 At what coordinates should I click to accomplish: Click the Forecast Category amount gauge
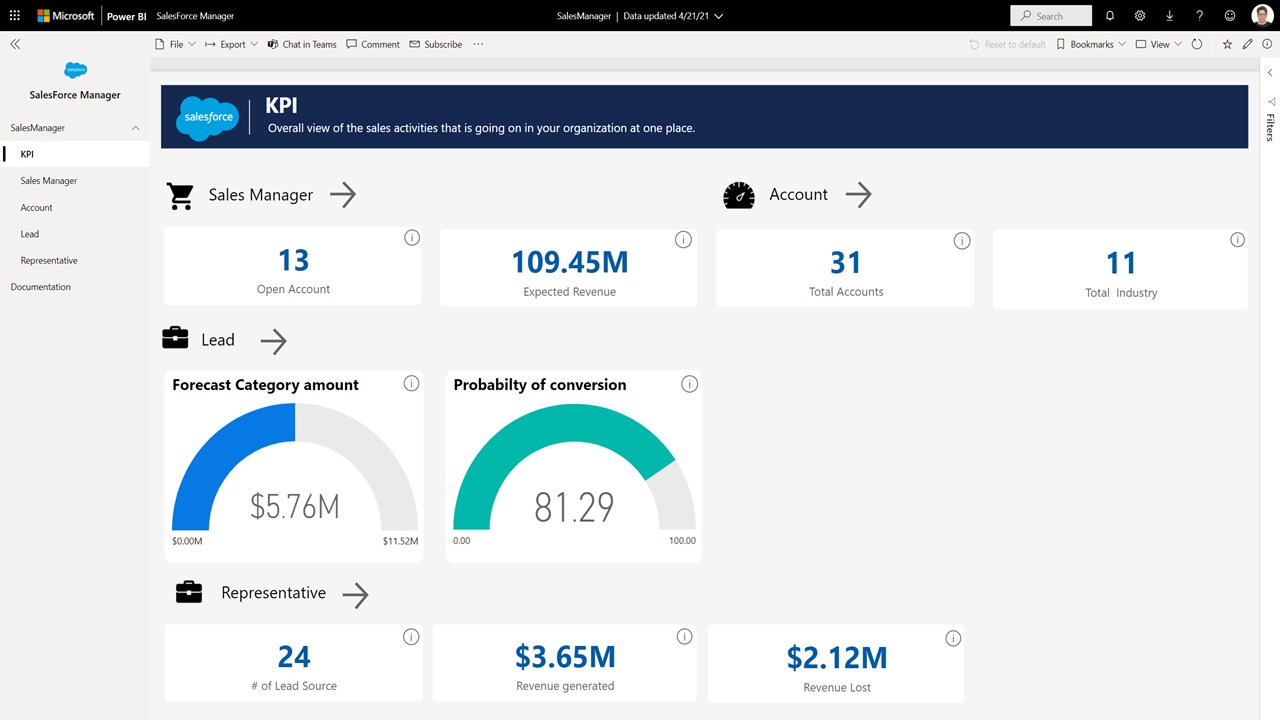(295, 466)
